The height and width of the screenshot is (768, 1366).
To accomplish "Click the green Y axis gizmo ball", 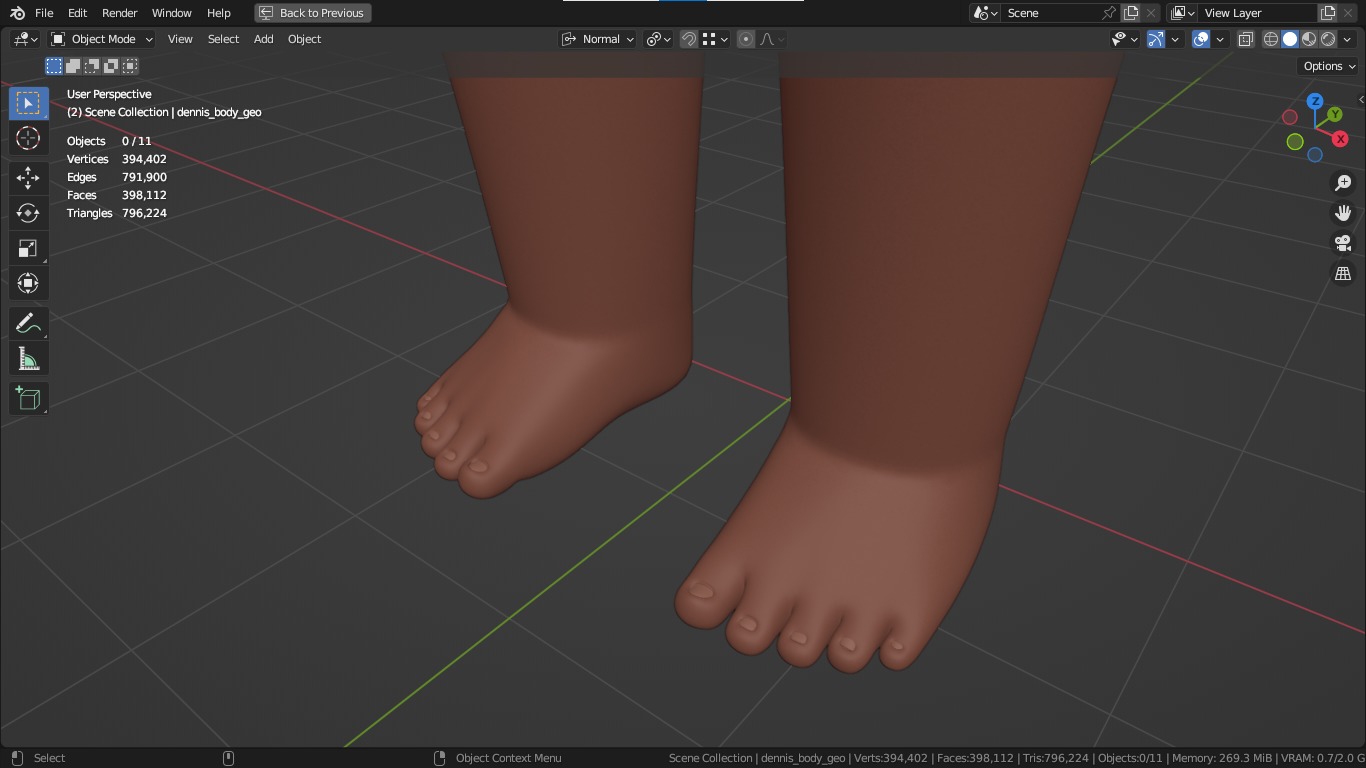I will tap(1334, 115).
